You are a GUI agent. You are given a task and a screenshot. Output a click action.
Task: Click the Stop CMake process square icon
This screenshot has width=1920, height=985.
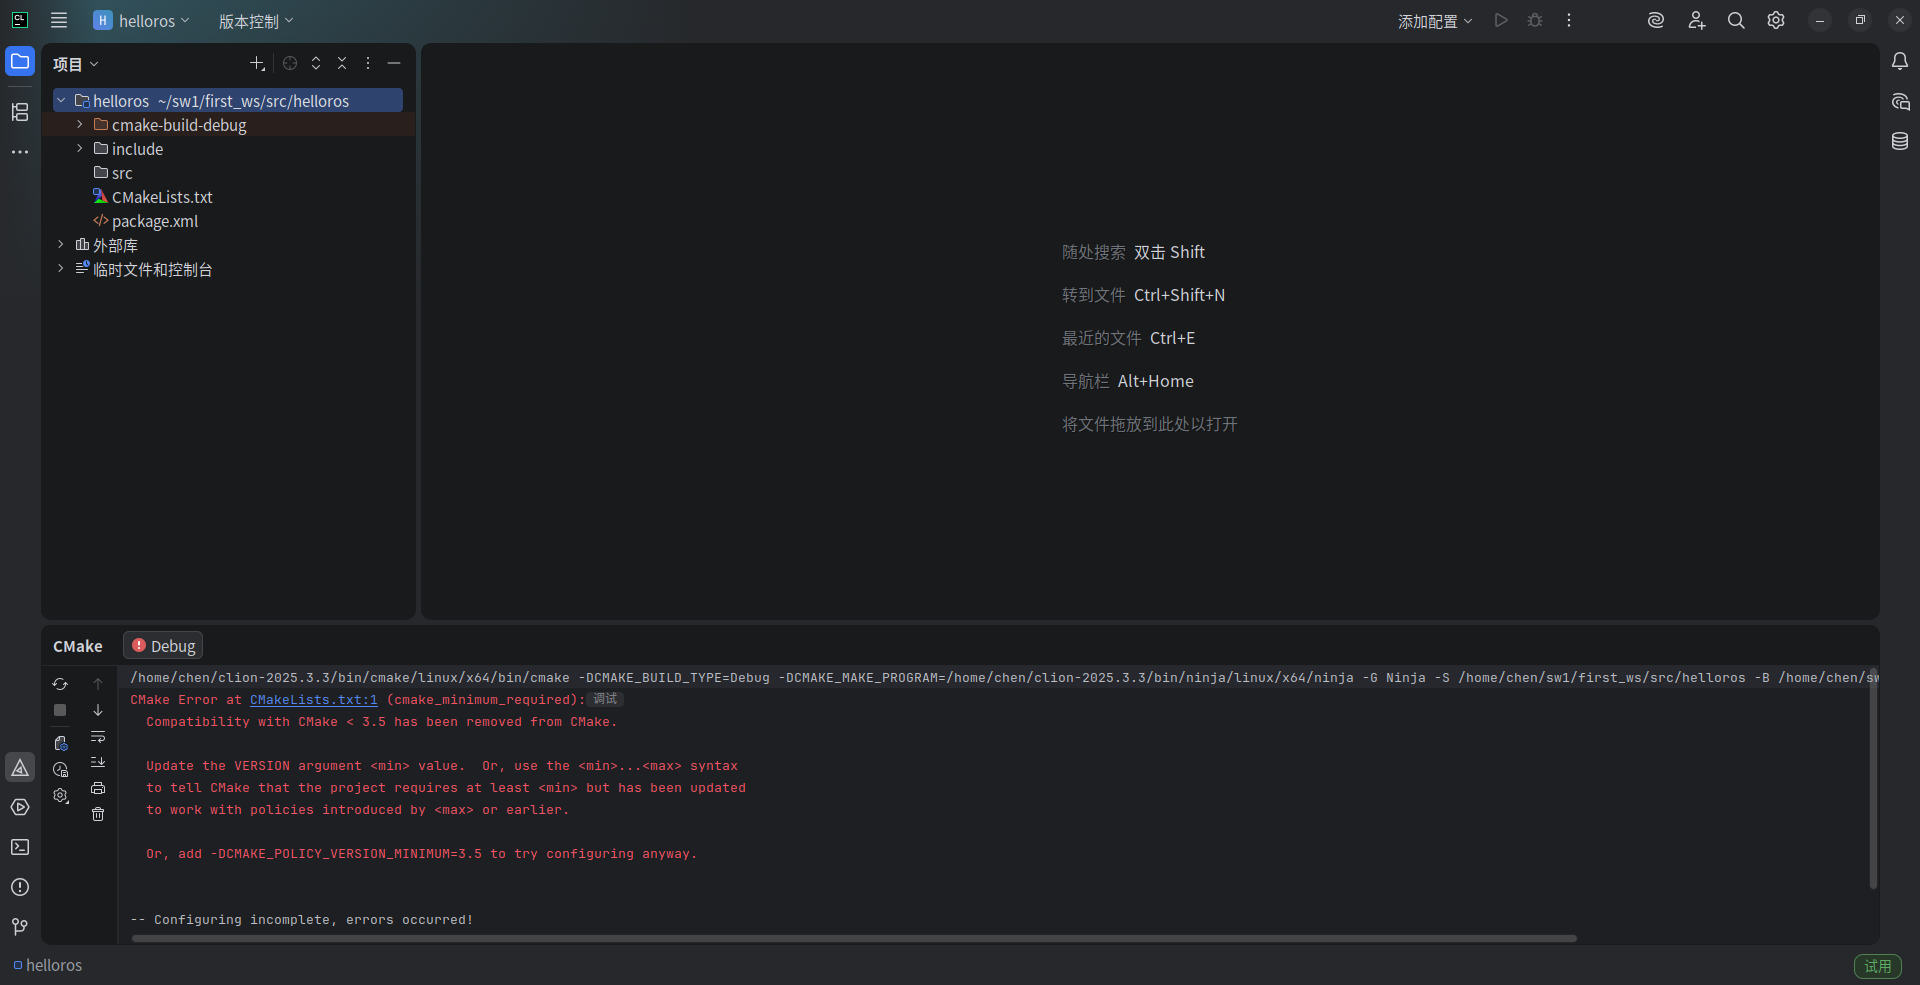60,710
